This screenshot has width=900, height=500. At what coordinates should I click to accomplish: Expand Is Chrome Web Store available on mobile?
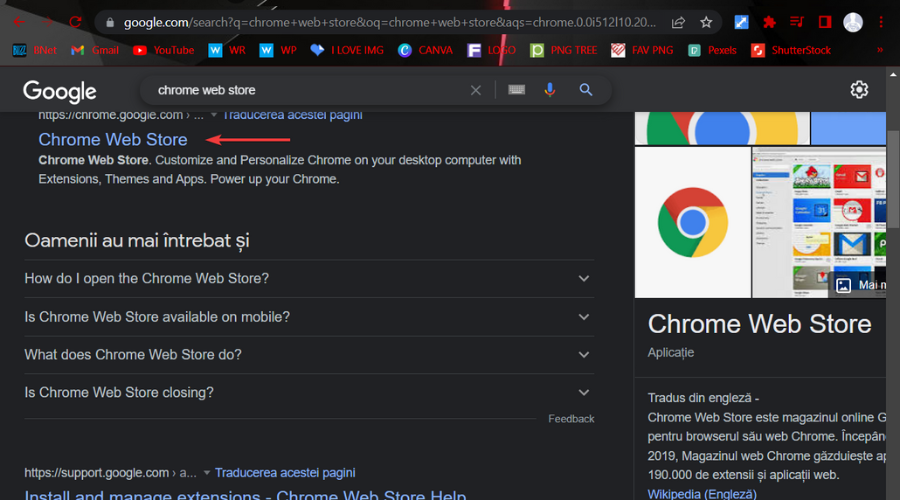(x=309, y=317)
